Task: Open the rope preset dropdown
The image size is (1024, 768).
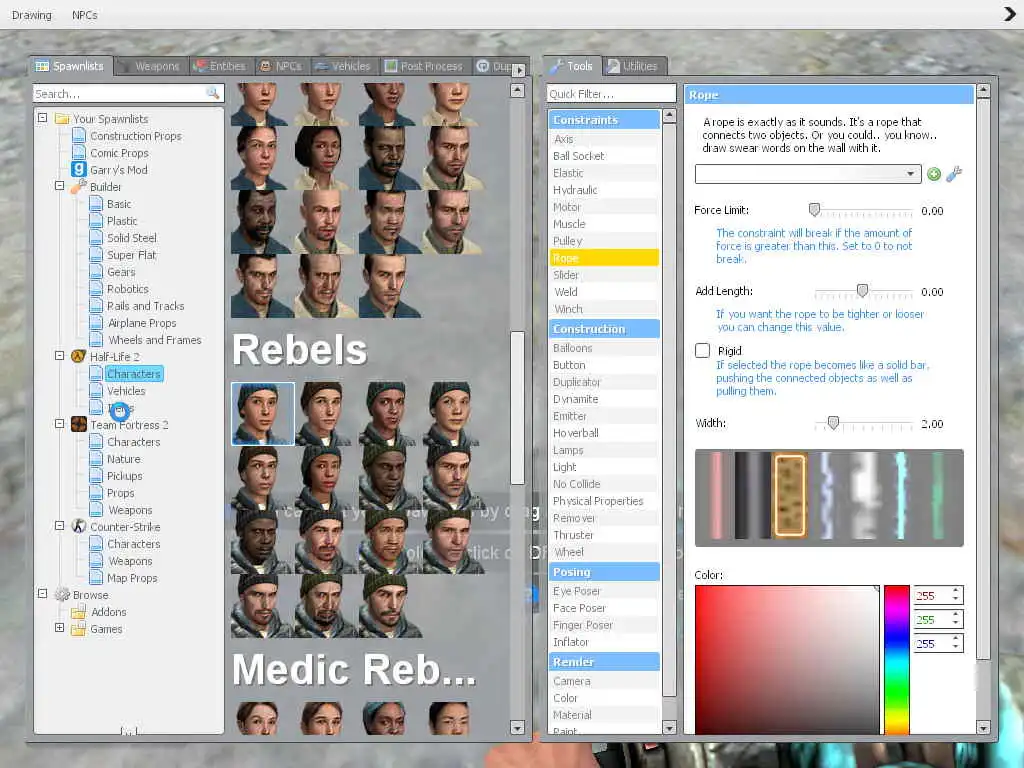Action: coord(808,174)
